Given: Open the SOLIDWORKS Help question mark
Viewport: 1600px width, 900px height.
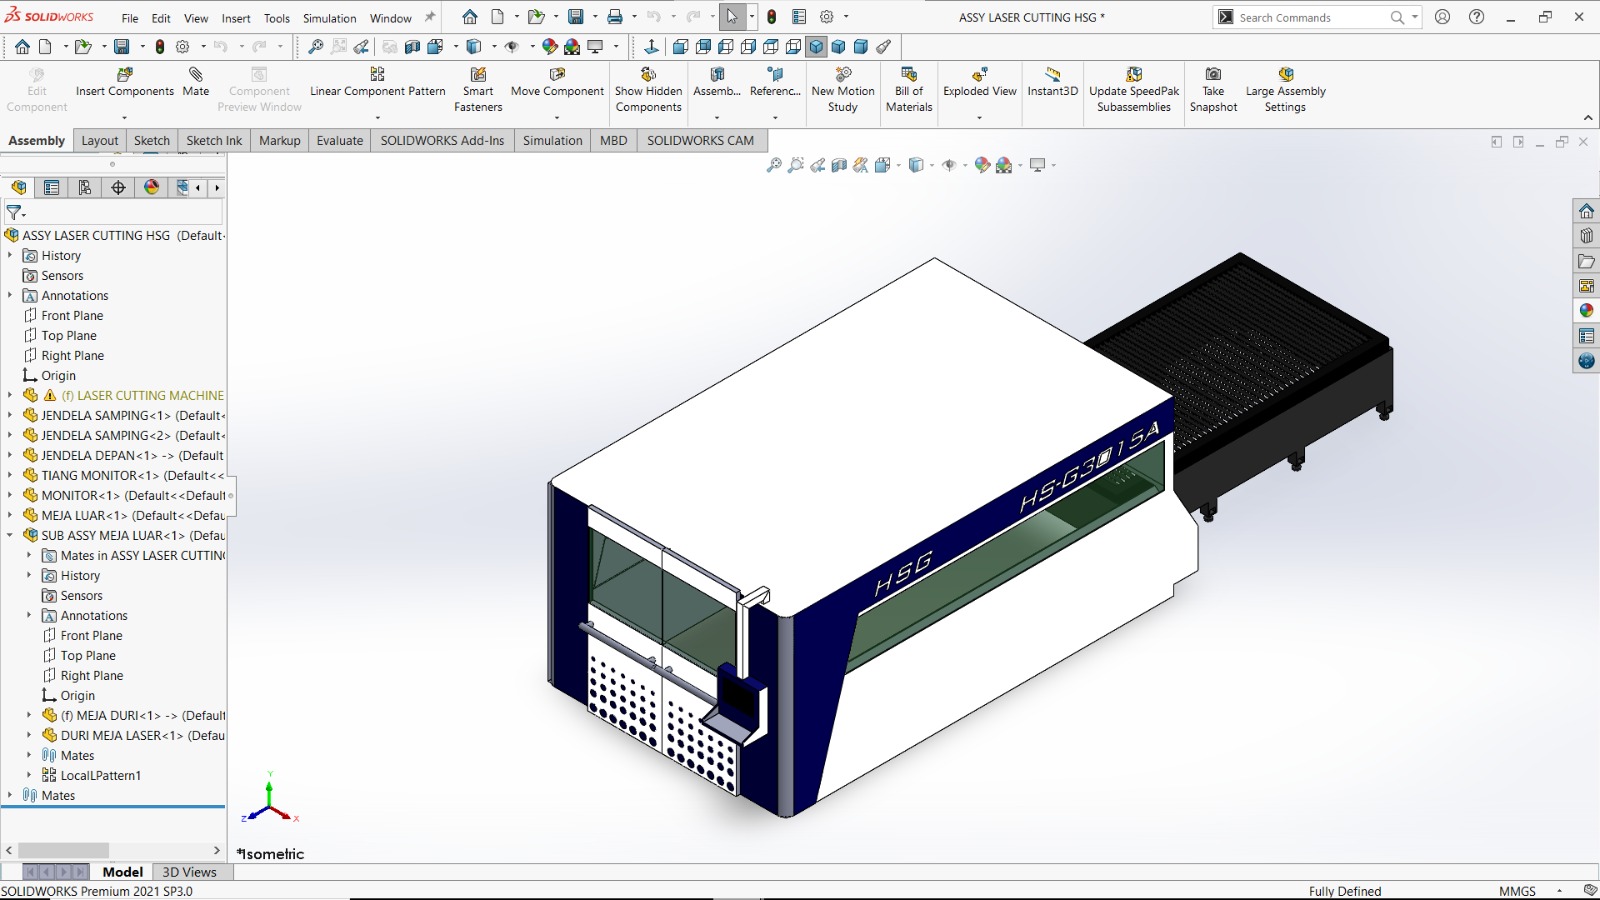Looking at the screenshot, I should (1476, 17).
